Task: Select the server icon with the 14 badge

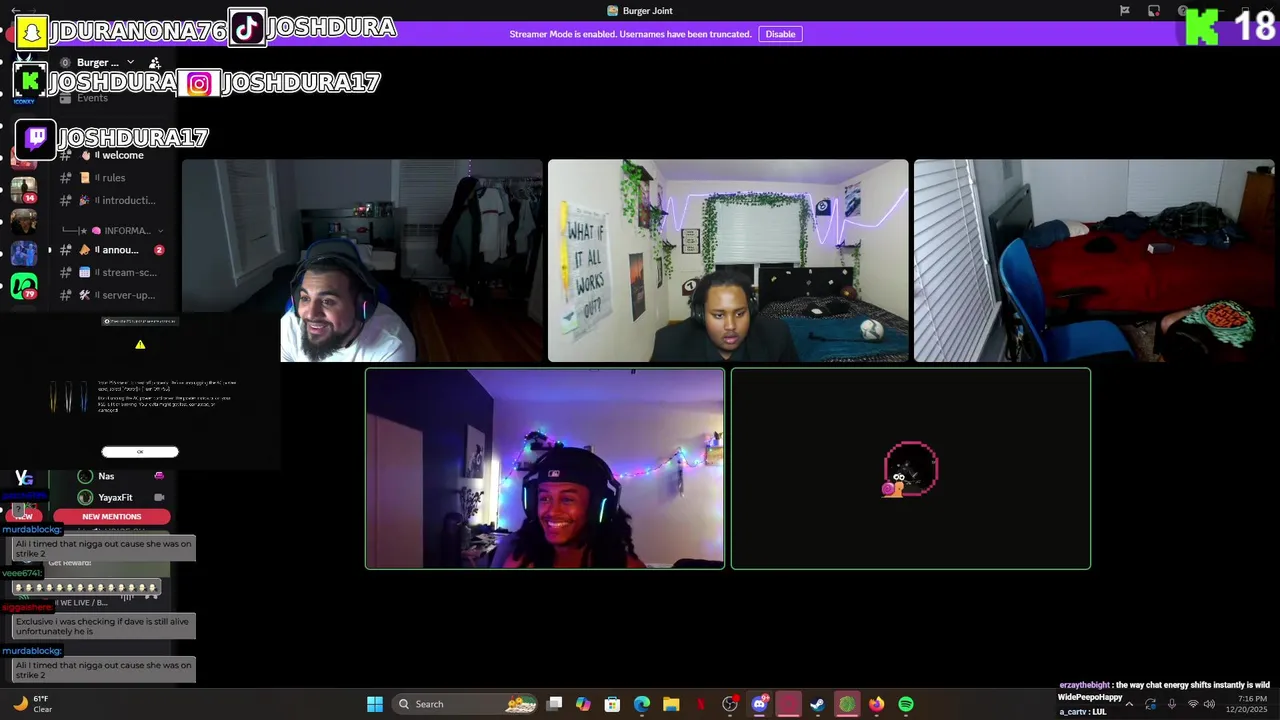Action: 24,189
